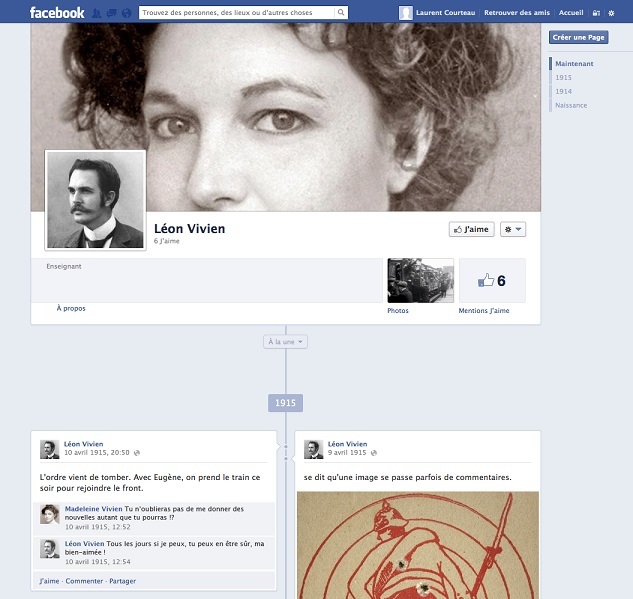
Task: Click Commenter under the 10 avril post
Action: click(x=84, y=581)
